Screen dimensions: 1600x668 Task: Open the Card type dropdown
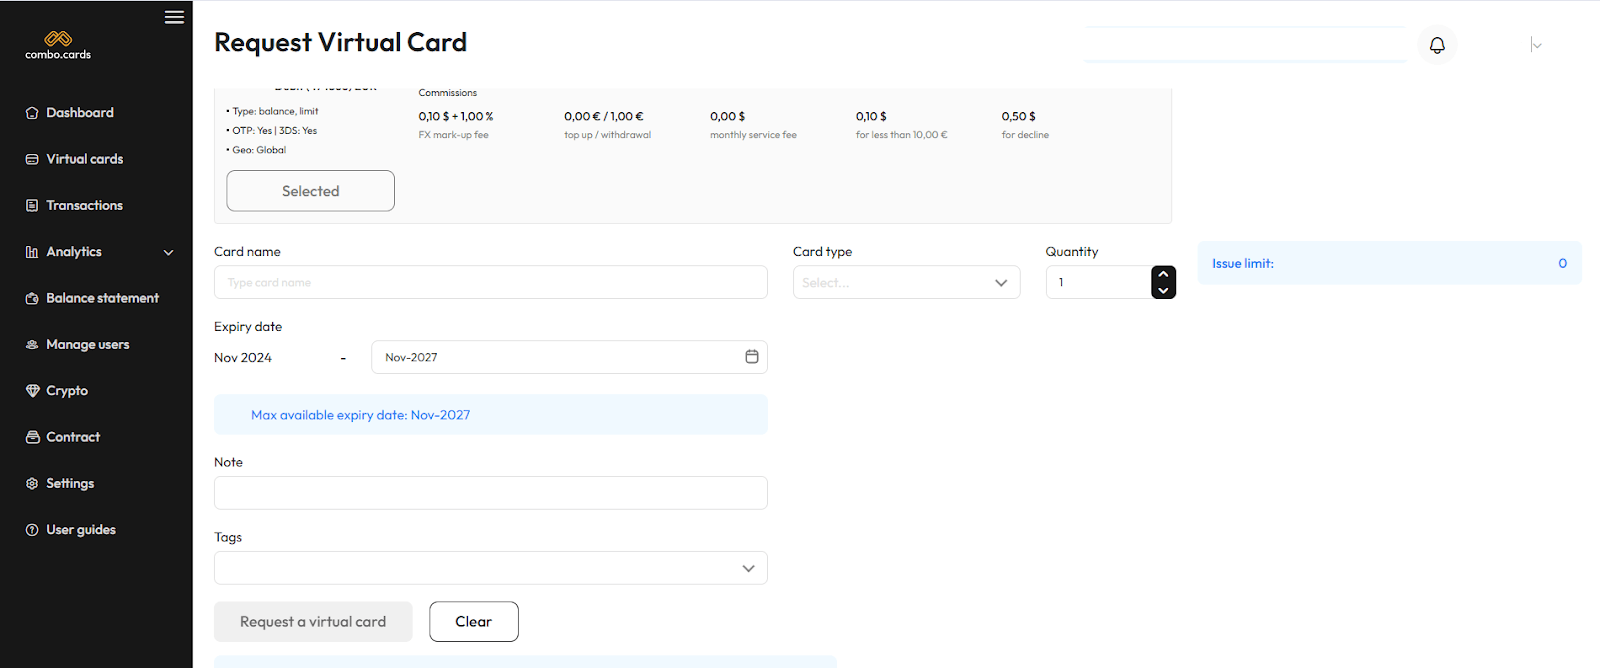pyautogui.click(x=906, y=283)
